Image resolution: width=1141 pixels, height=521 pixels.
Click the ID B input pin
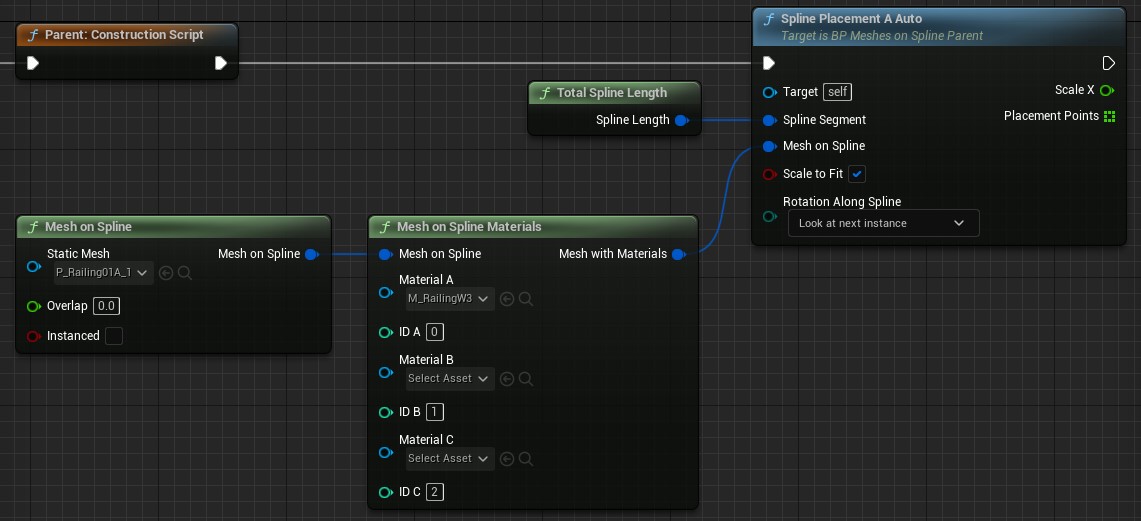[386, 413]
